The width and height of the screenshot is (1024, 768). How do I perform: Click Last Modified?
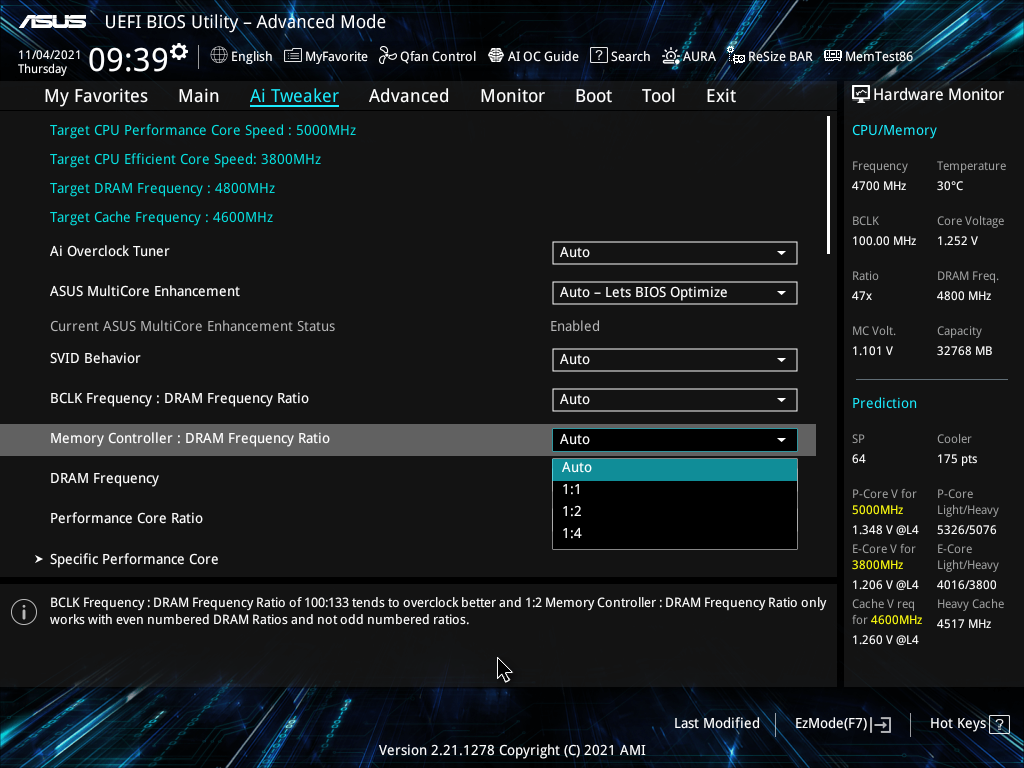(716, 724)
